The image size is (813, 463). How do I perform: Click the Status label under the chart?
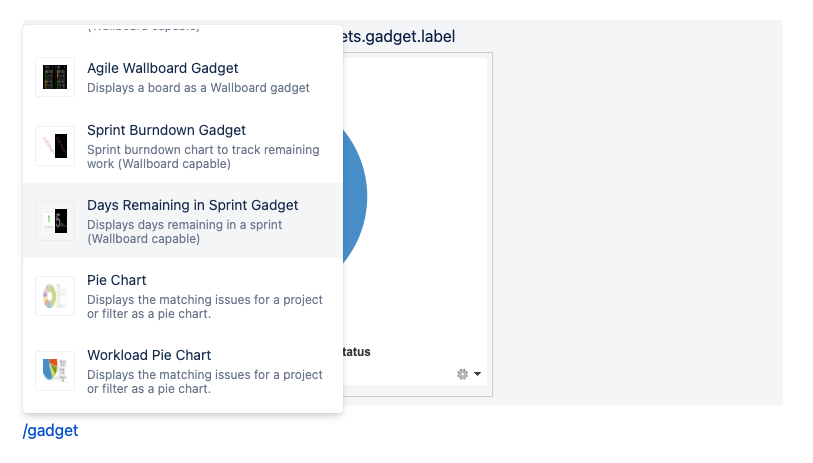coord(356,352)
